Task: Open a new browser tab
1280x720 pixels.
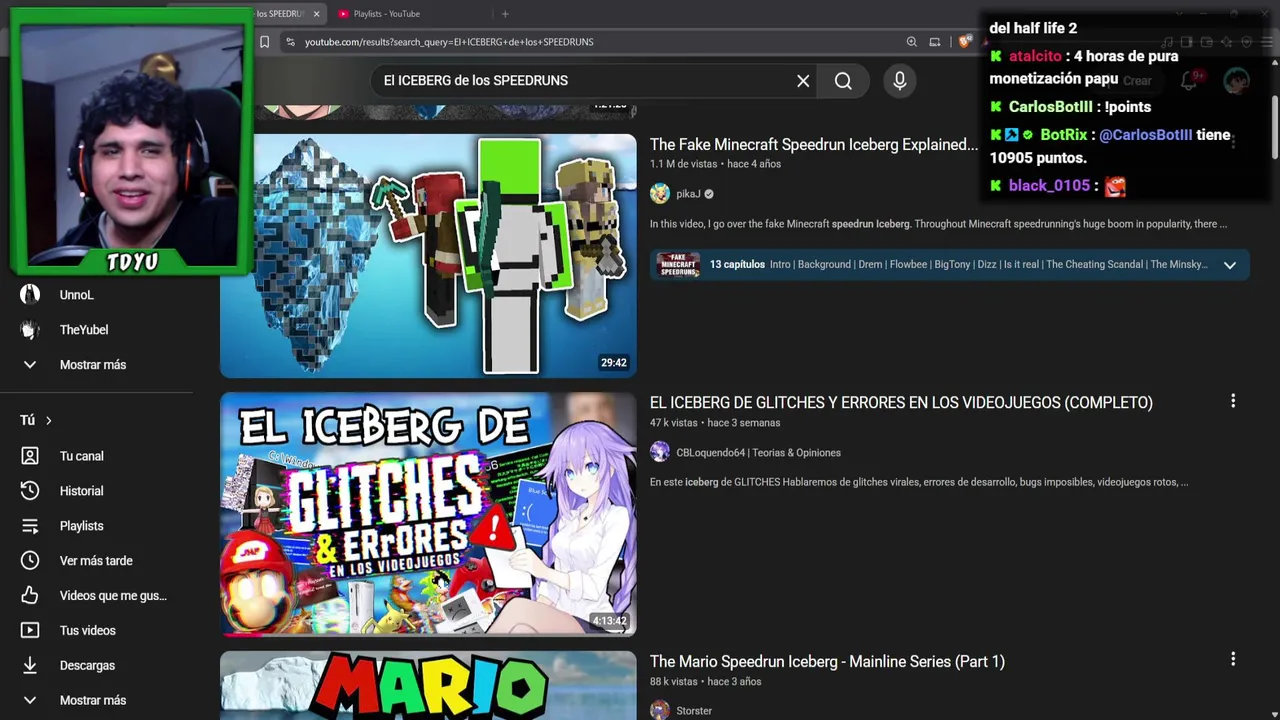Action: [505, 14]
